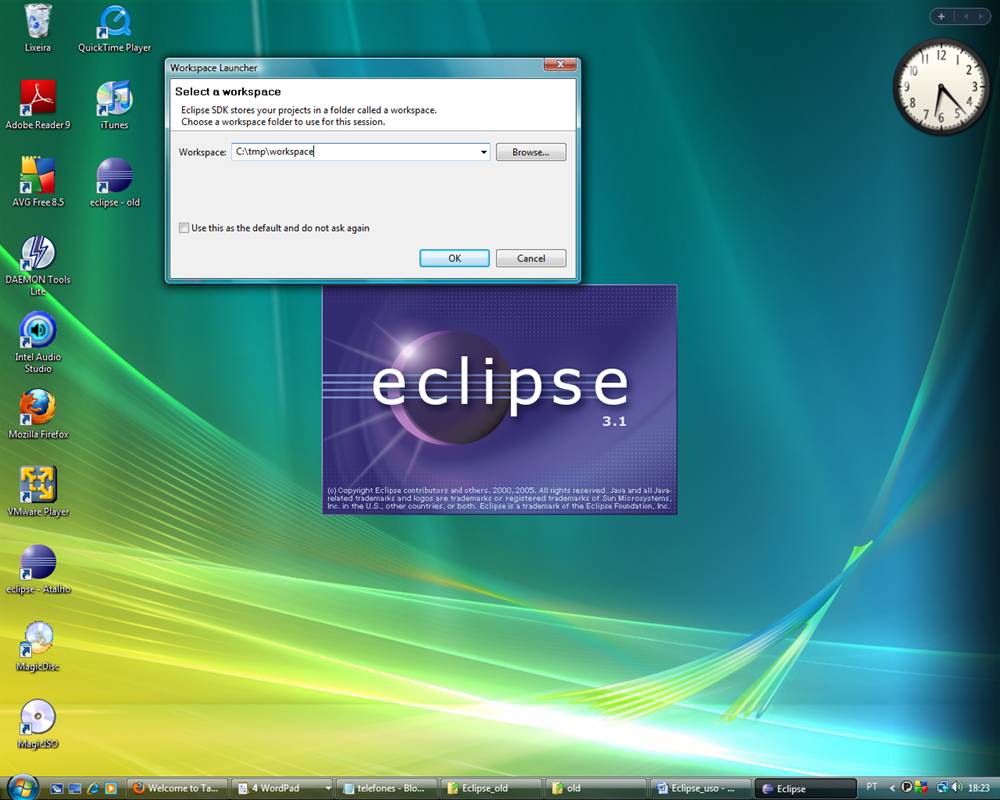Select the QuickTime Player desktop icon
The image size is (1000, 800).
(115, 28)
